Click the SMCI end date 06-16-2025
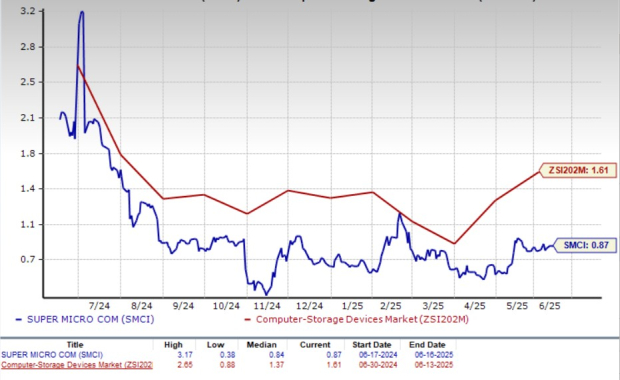This screenshot has width=620, height=380. [434, 355]
